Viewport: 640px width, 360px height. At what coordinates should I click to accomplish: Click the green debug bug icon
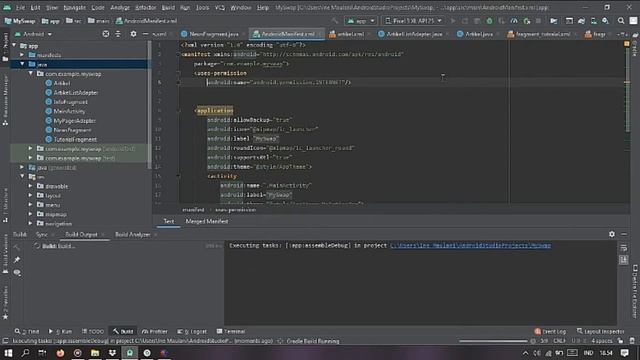coord(489,21)
